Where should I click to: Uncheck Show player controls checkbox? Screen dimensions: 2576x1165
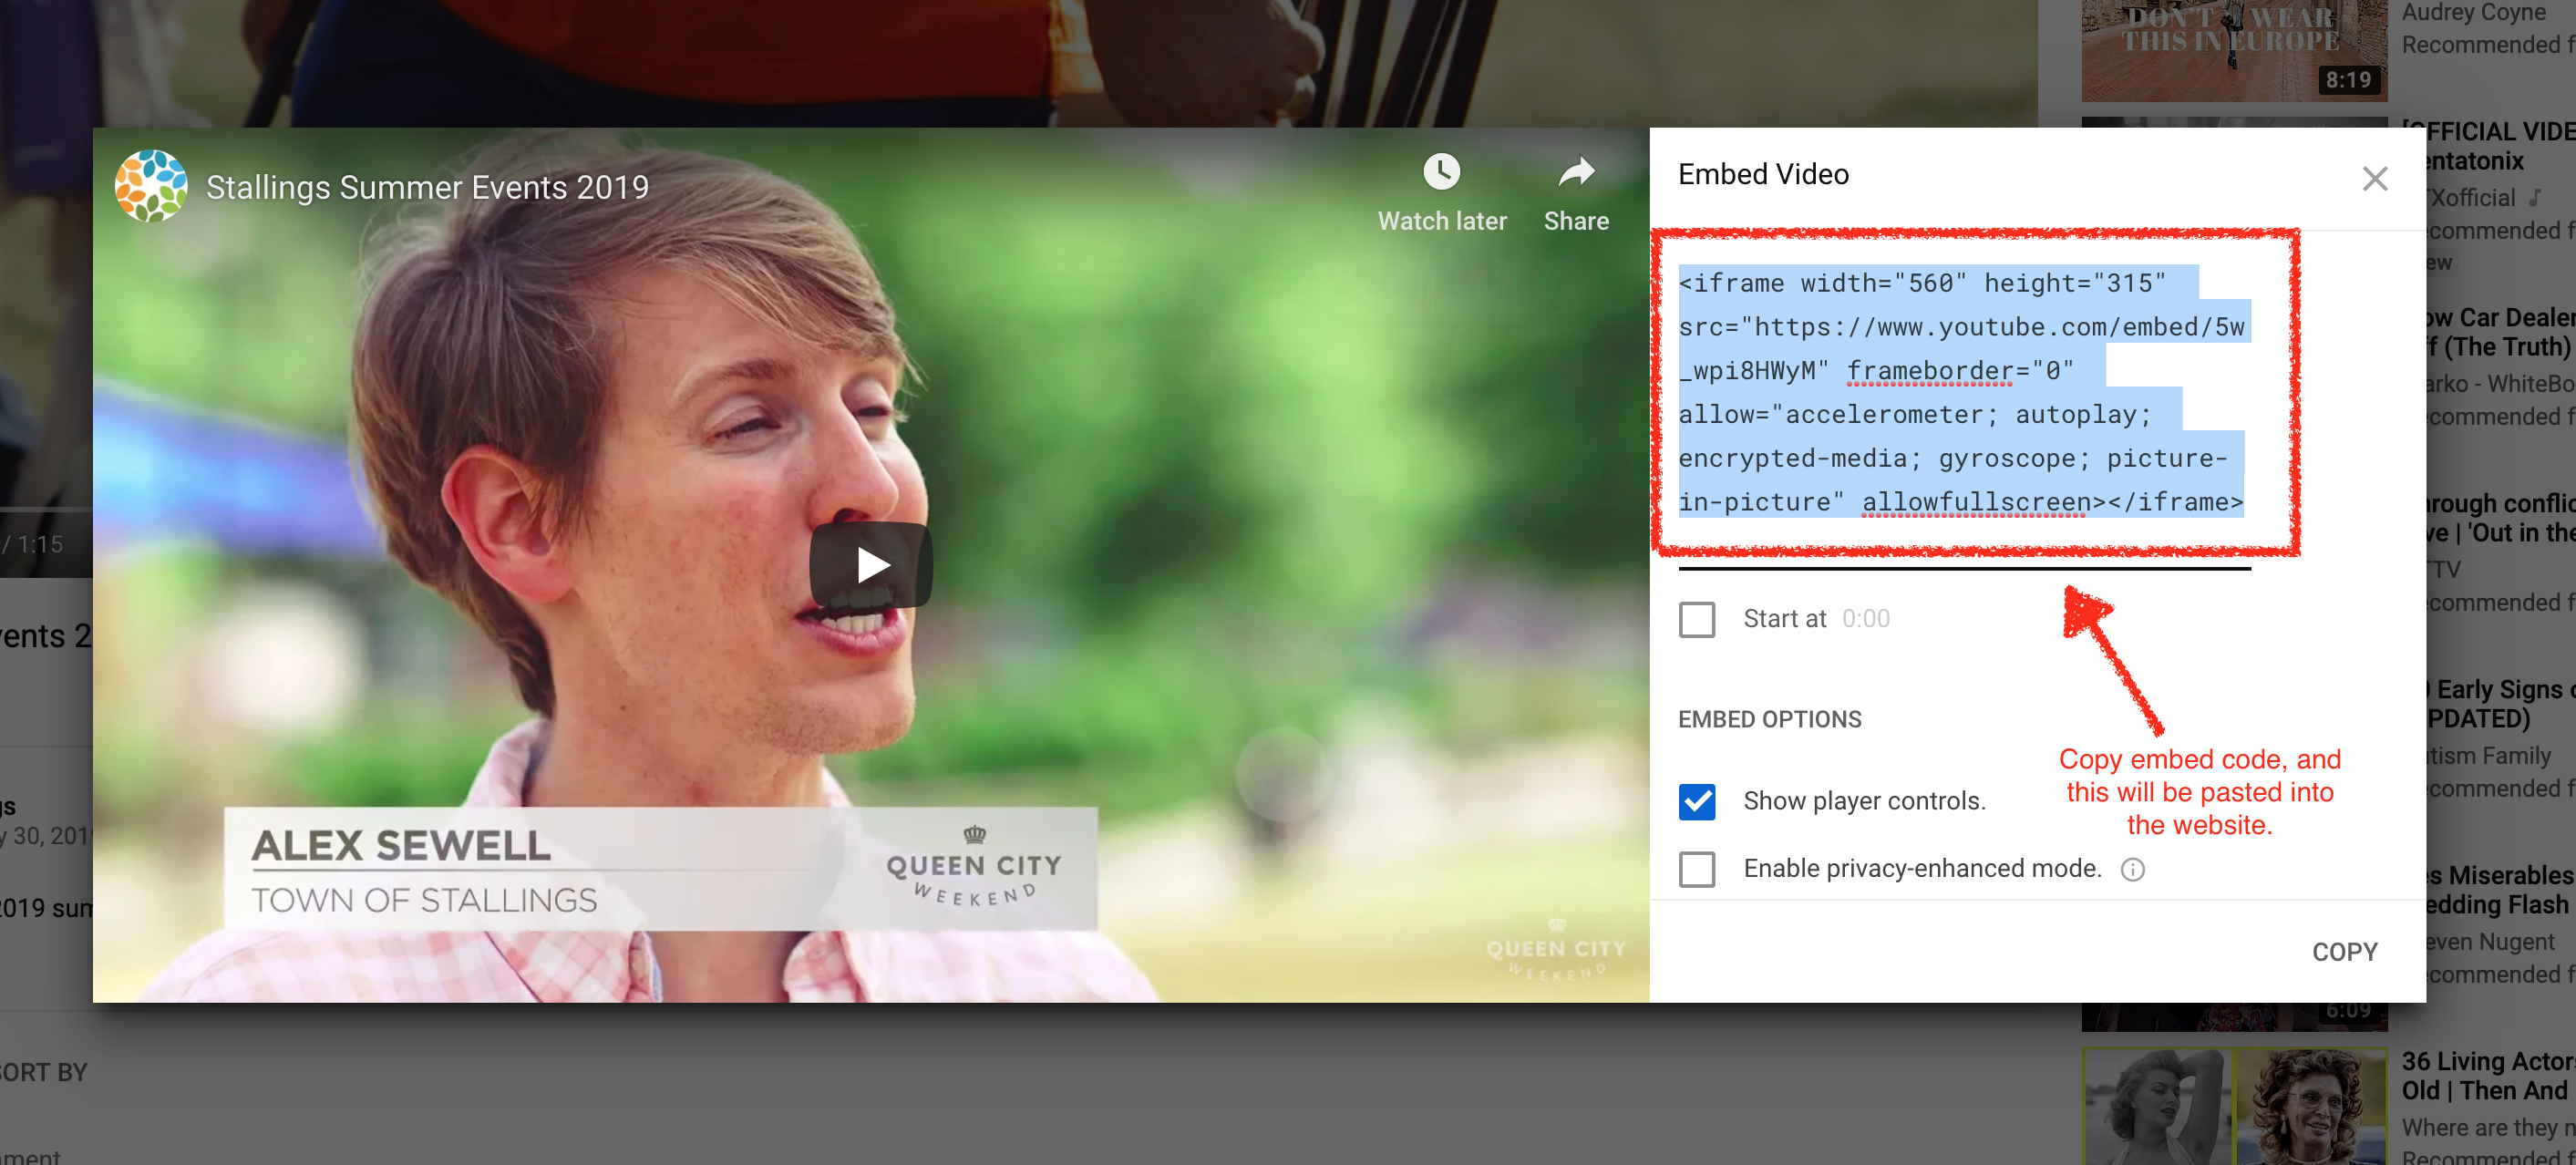coord(1696,801)
